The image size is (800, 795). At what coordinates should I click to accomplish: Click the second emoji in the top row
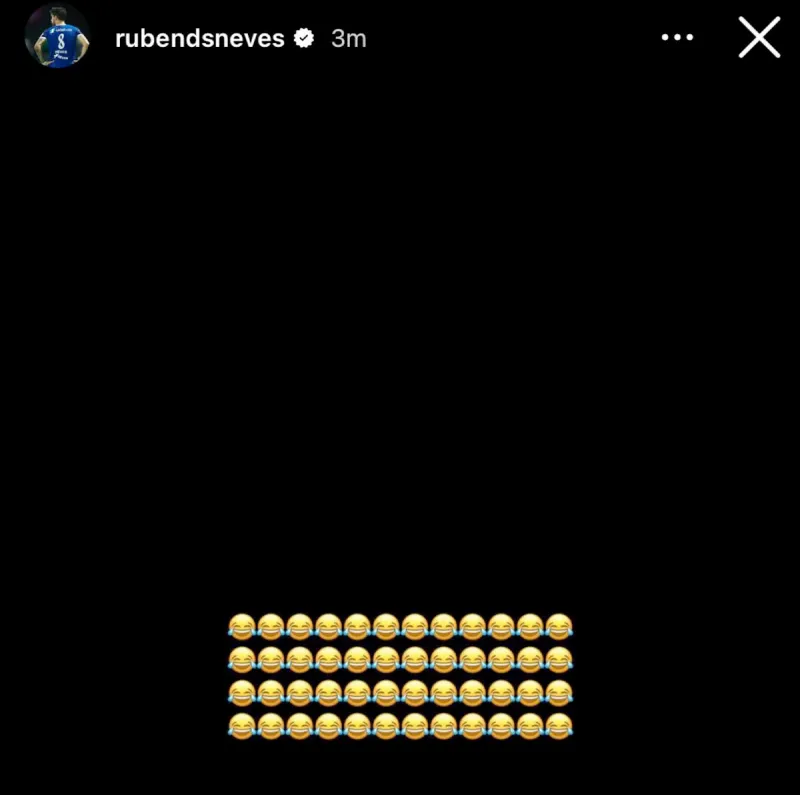point(270,627)
